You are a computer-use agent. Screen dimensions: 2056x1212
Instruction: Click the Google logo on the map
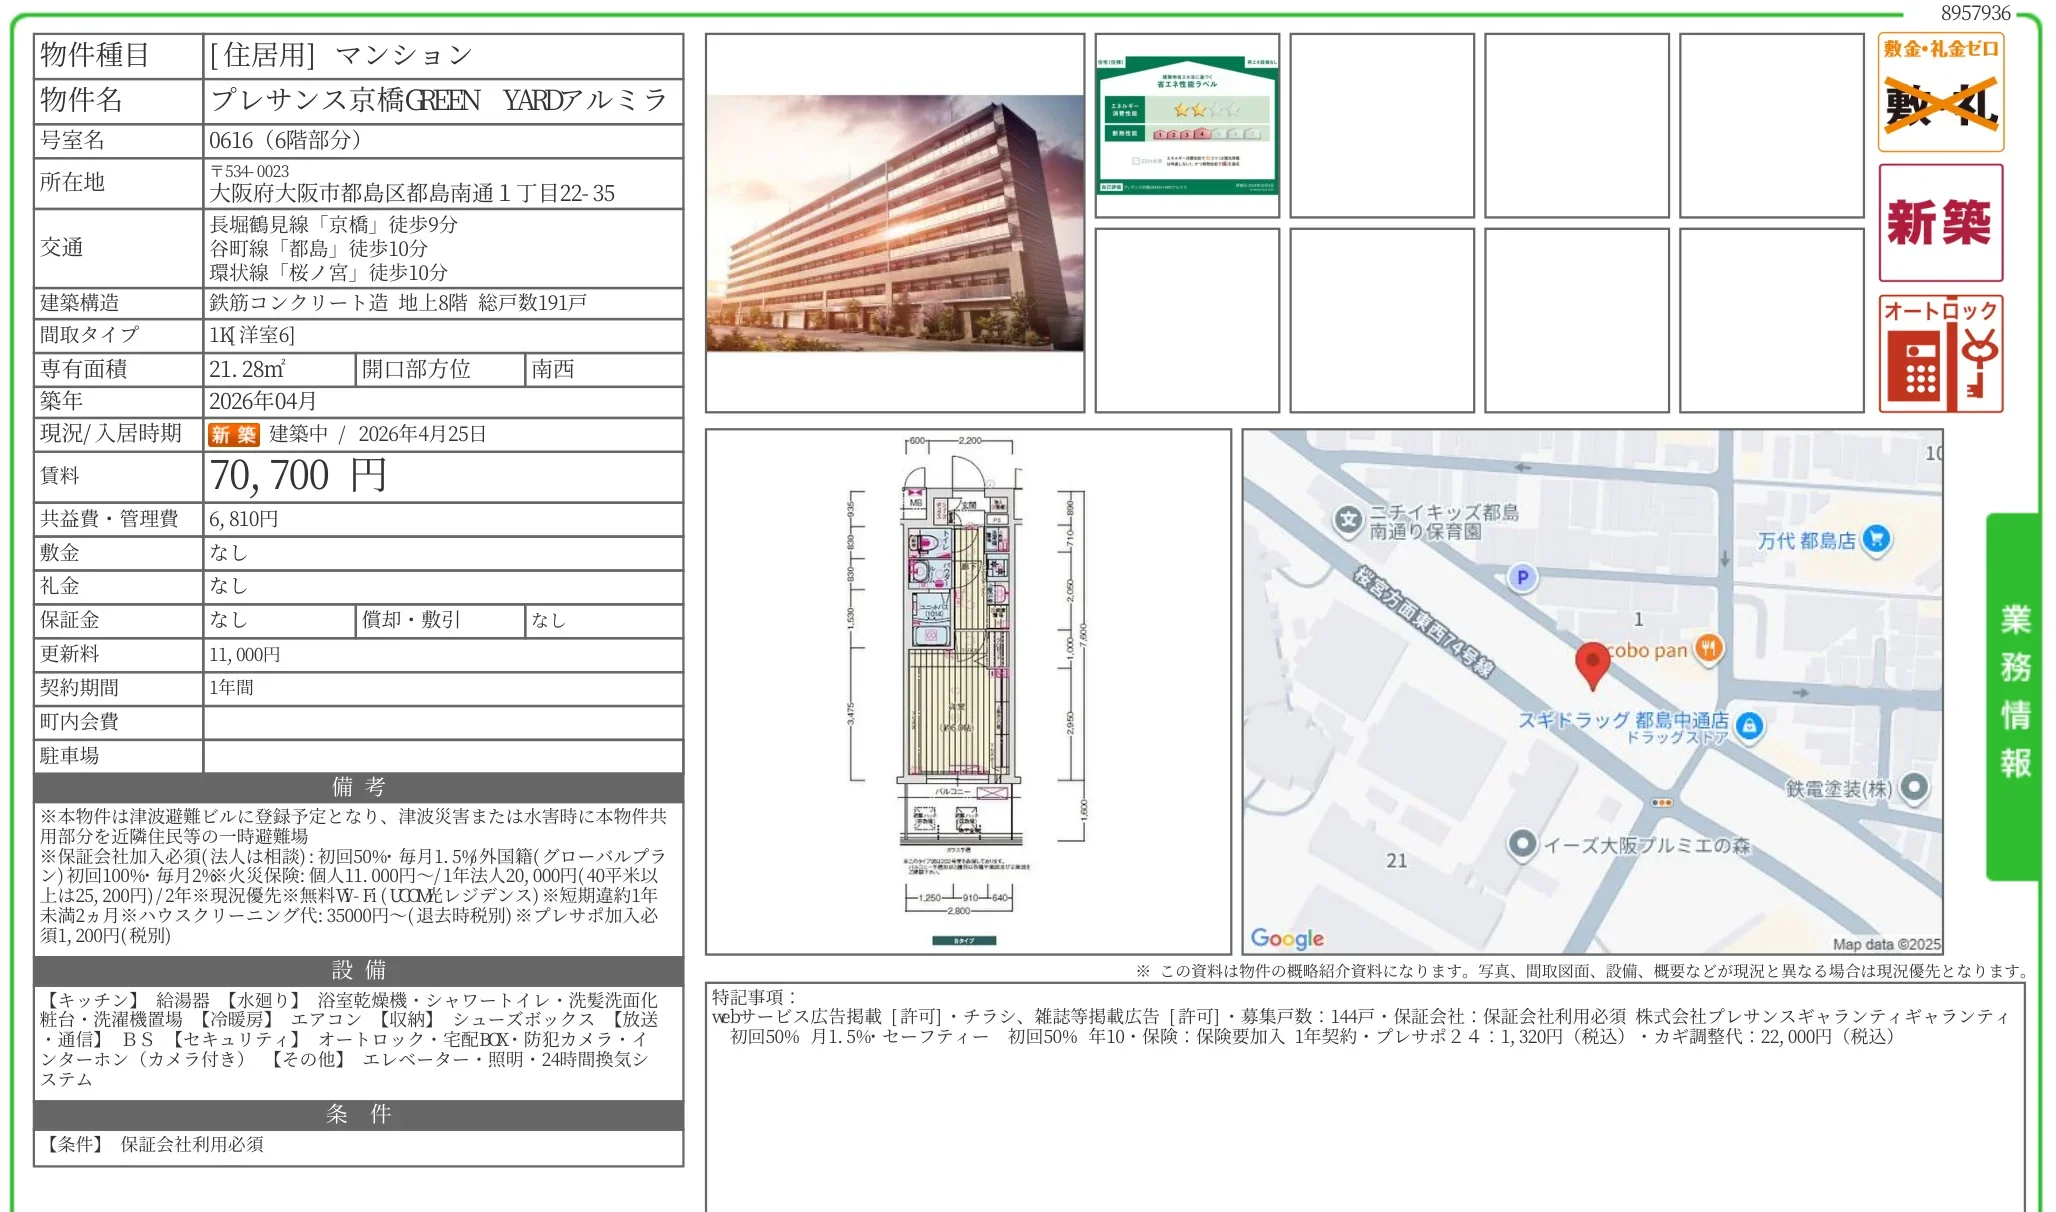[1287, 938]
